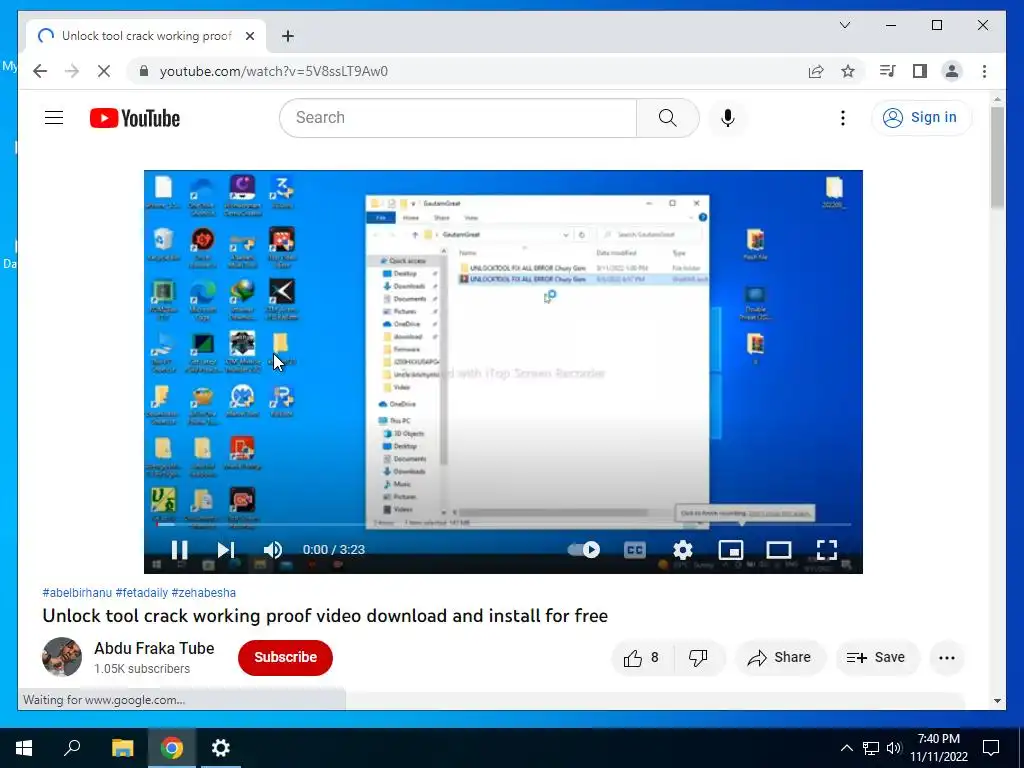The height and width of the screenshot is (768, 1024).
Task: Go to YouTube home via logo
Action: coord(135,118)
